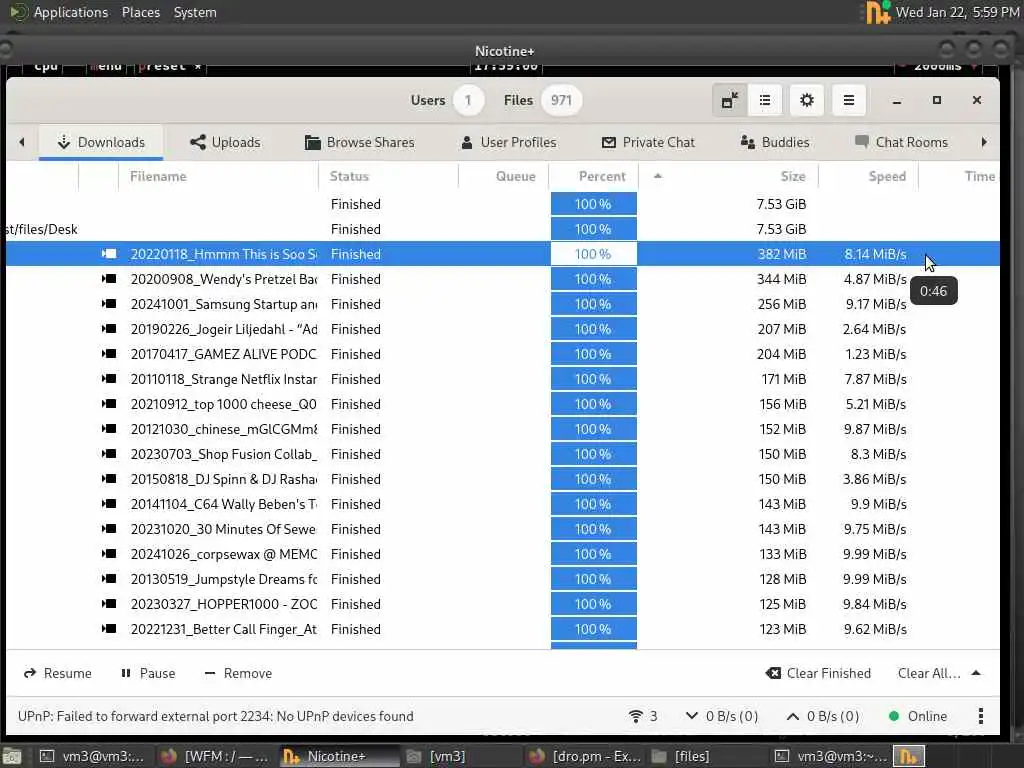
Task: Sort by the Queue column header
Action: pyautogui.click(x=504, y=176)
